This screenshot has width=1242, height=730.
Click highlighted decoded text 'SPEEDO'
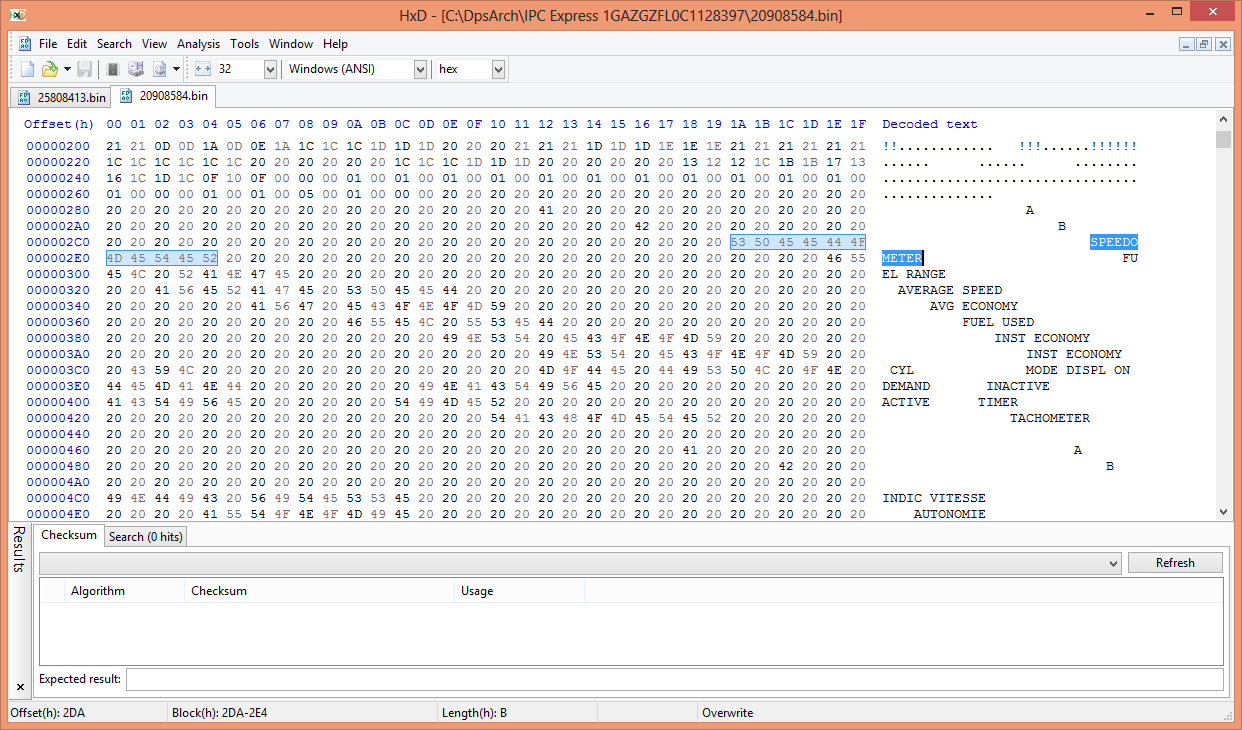click(x=1114, y=242)
